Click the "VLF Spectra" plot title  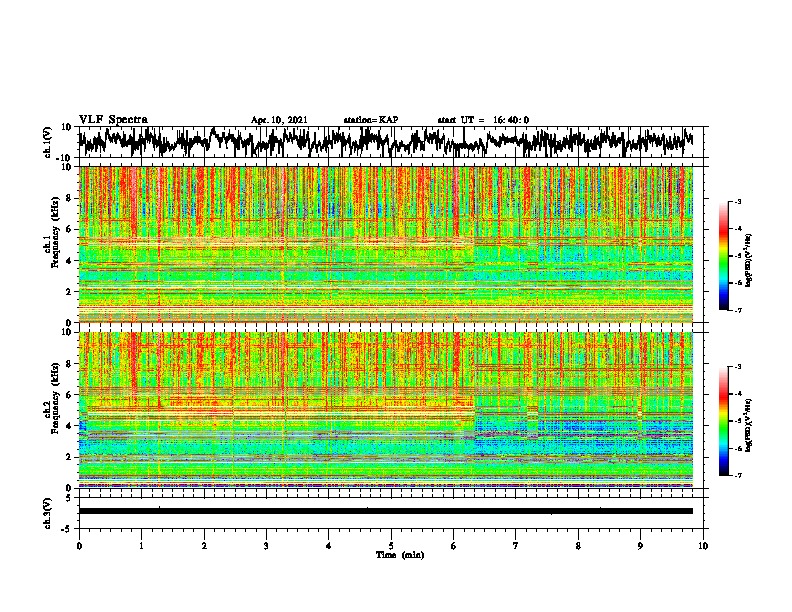[113, 119]
